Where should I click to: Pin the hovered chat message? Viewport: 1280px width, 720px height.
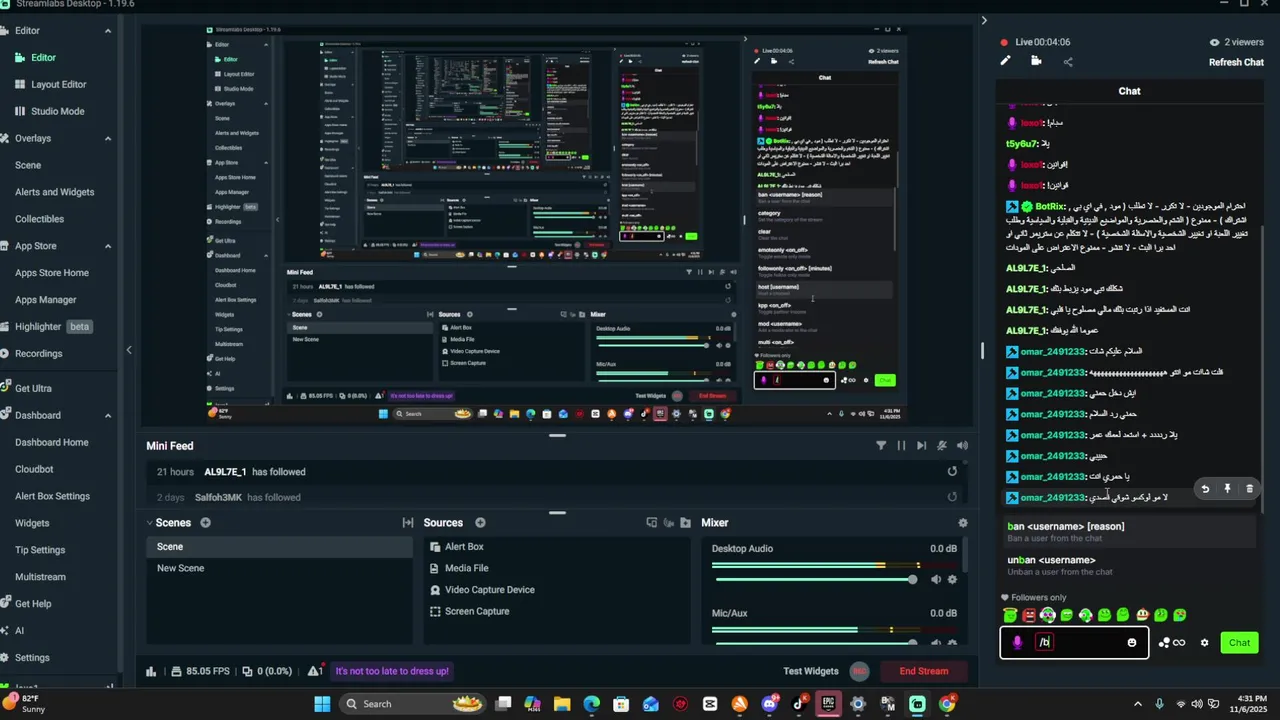point(1227,489)
